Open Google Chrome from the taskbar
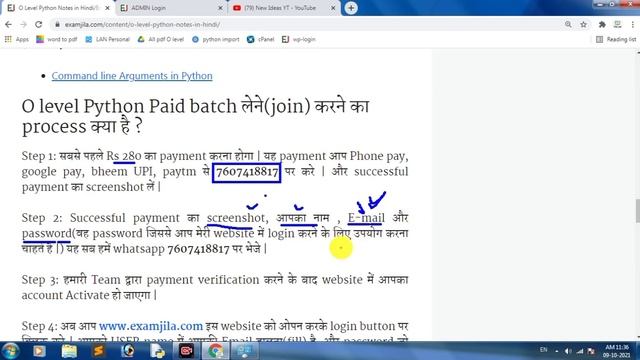Viewport: 640px width, 360px height. point(216,351)
